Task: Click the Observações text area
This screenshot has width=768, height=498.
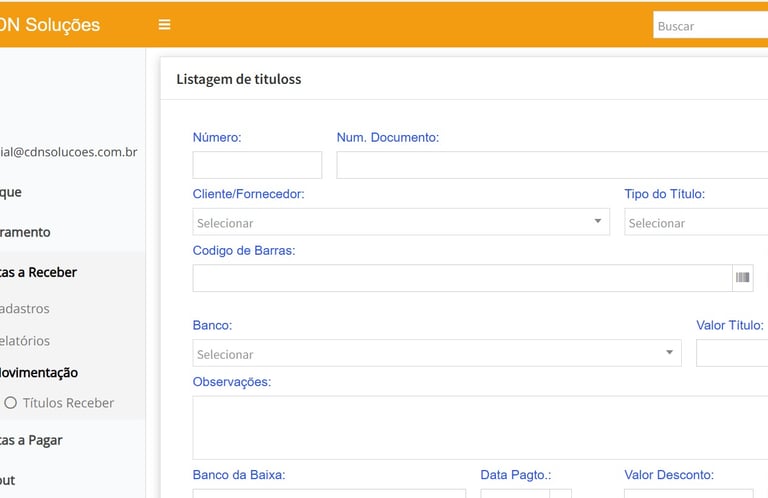Action: pyautogui.click(x=480, y=427)
